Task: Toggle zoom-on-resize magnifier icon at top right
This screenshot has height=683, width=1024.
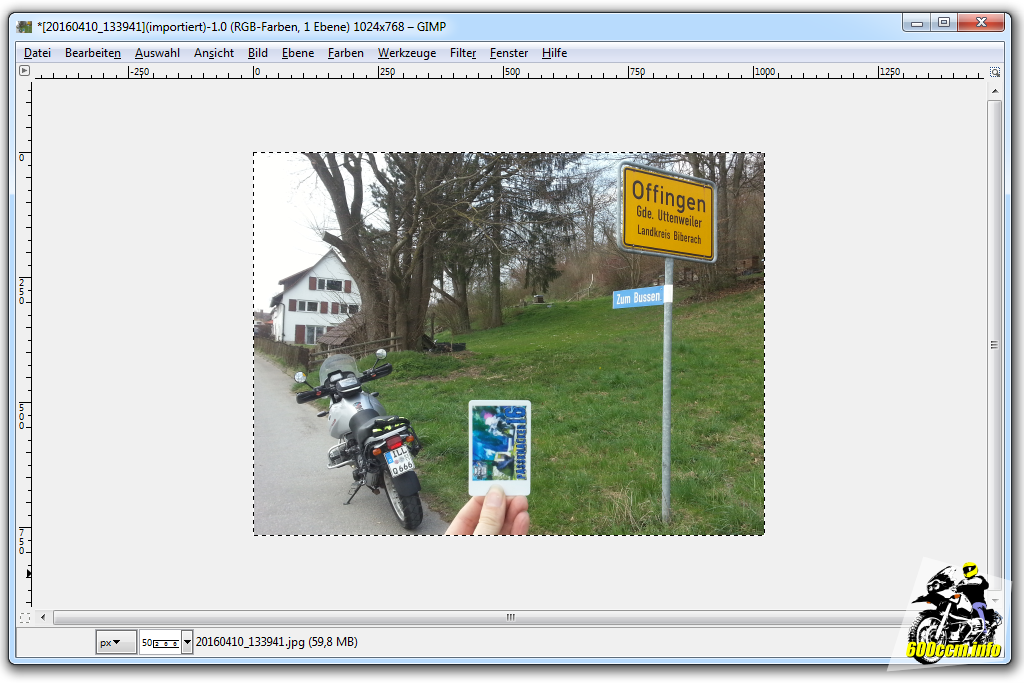Action: 995,72
